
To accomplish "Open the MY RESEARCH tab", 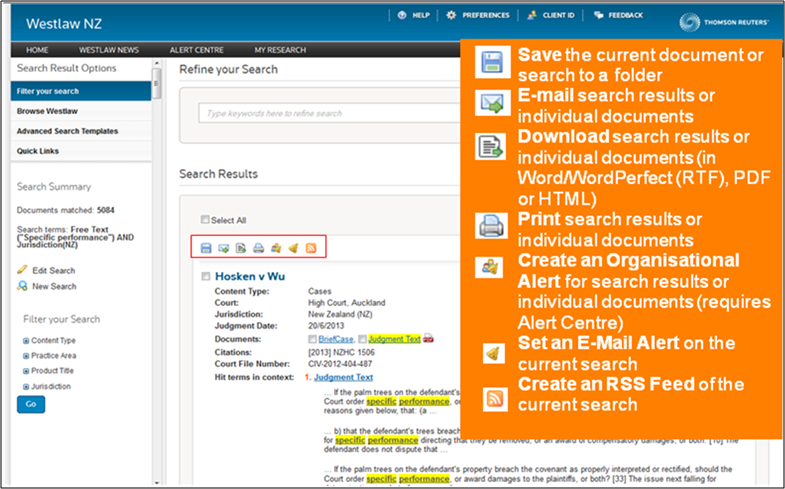I will 280,50.
